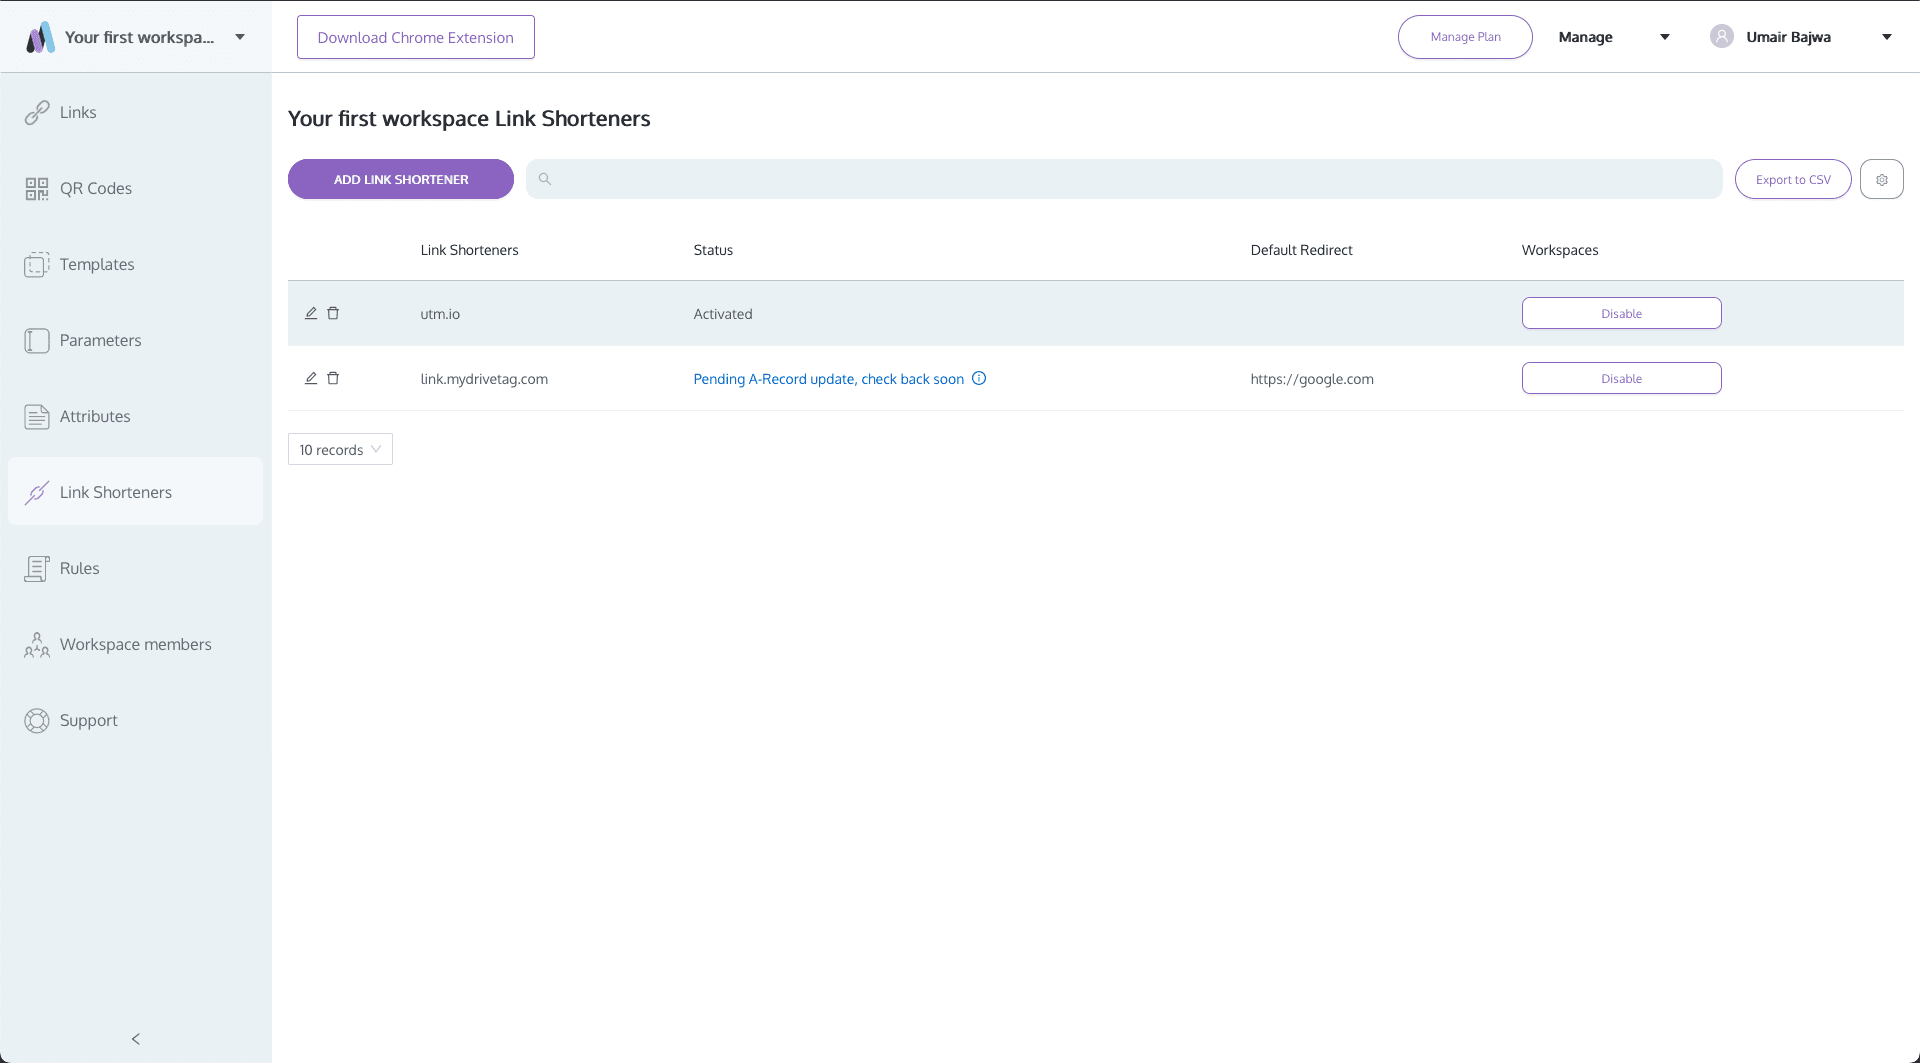Click ADD LINK SHORTENER button
1920x1063 pixels.
pos(401,179)
